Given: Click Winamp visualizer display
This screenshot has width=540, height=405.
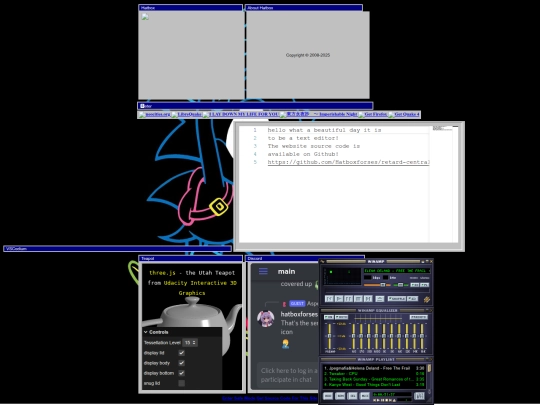Looking at the screenshot, I should pos(342,276).
